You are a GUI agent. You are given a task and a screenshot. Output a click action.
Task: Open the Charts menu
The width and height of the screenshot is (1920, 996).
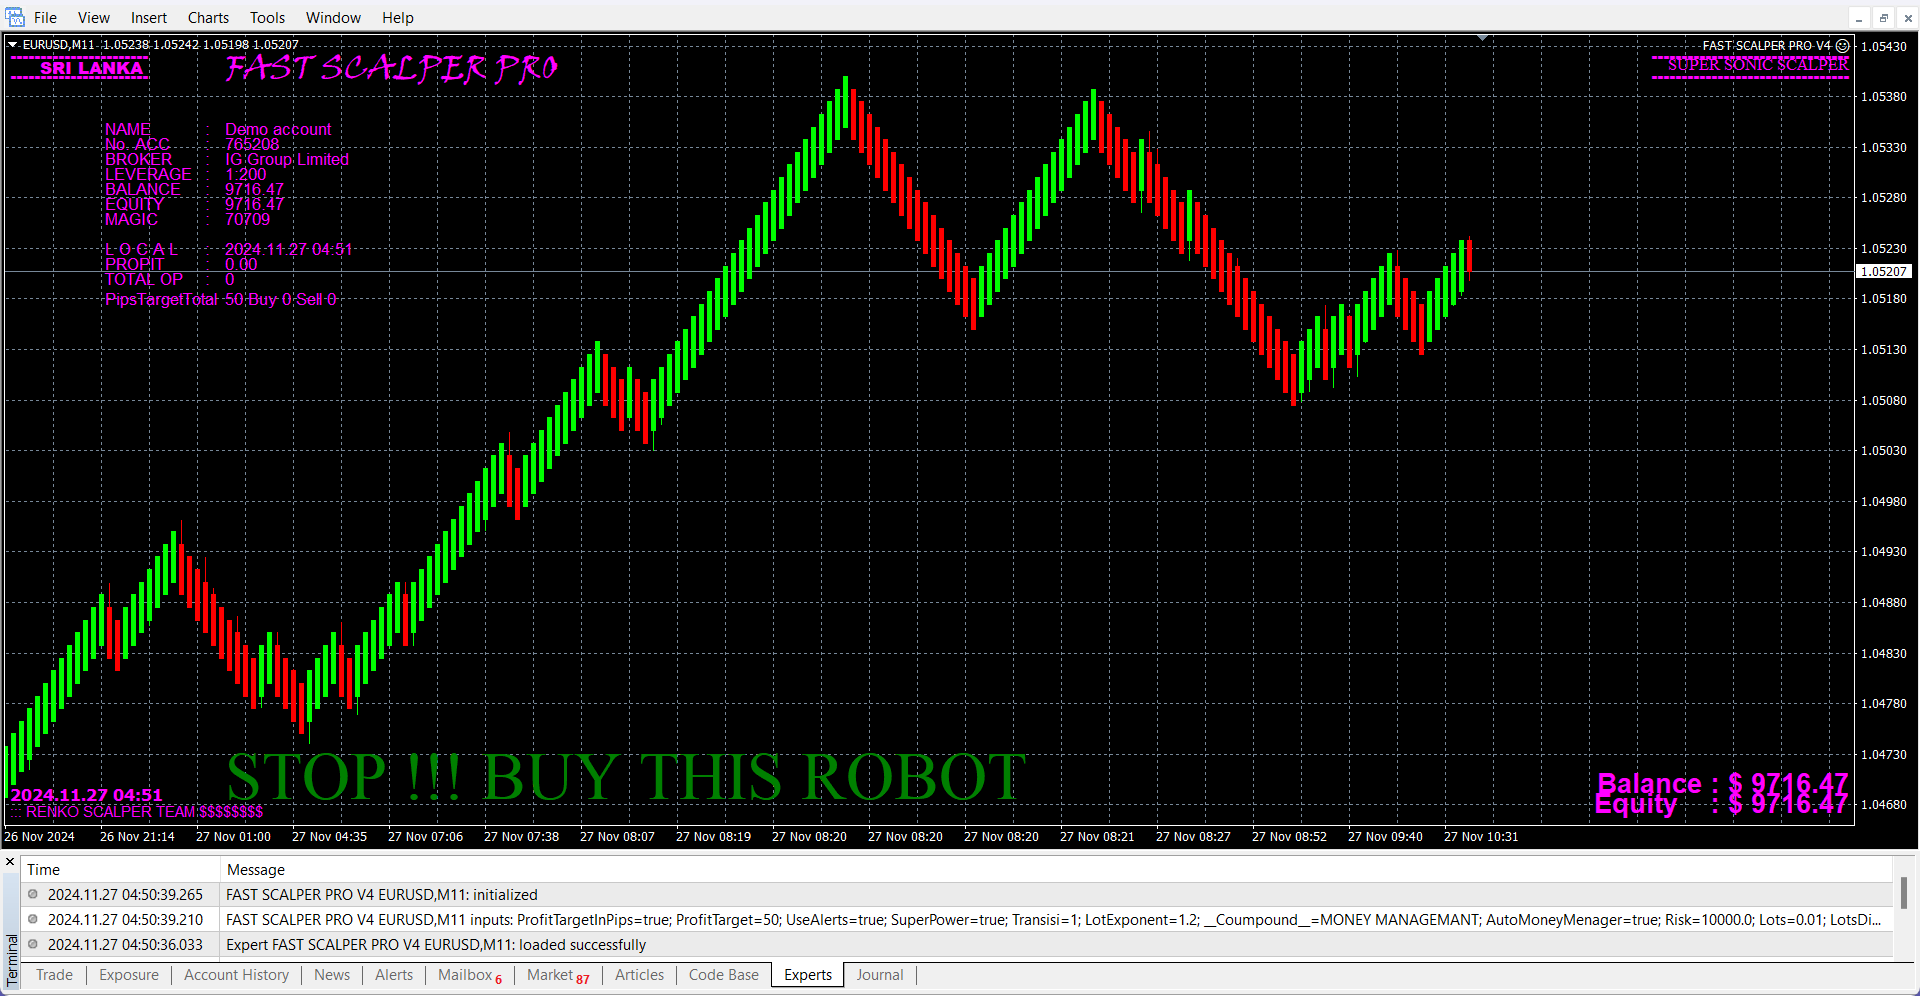click(208, 18)
